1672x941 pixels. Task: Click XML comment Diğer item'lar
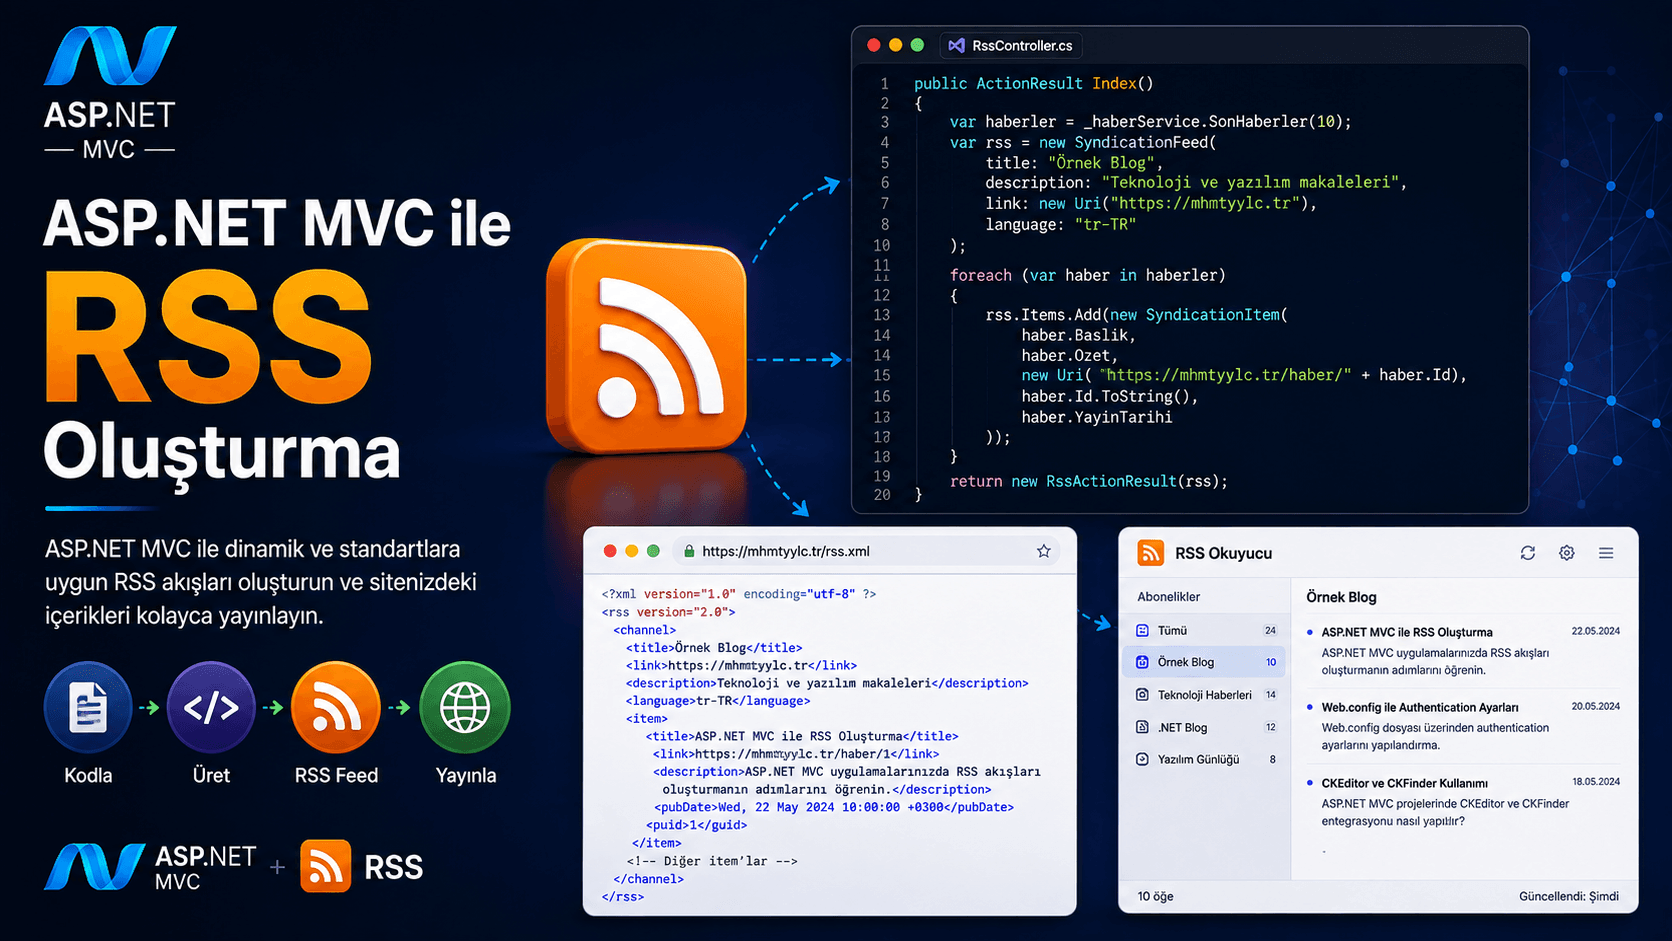711,861
